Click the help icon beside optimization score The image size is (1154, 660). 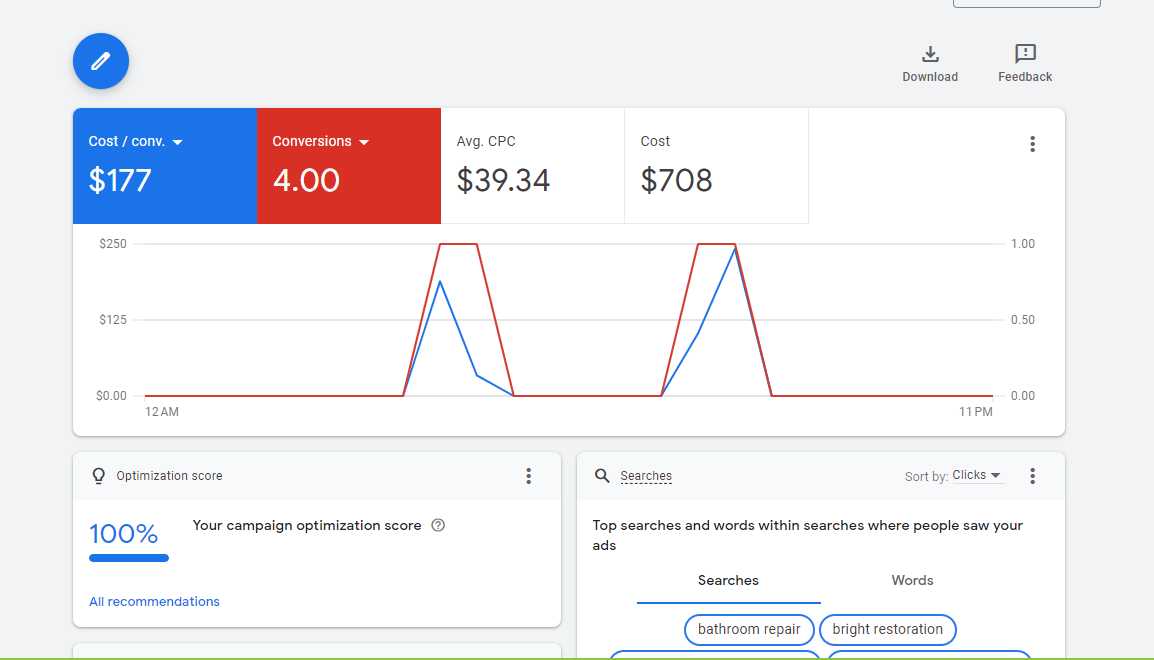(438, 526)
